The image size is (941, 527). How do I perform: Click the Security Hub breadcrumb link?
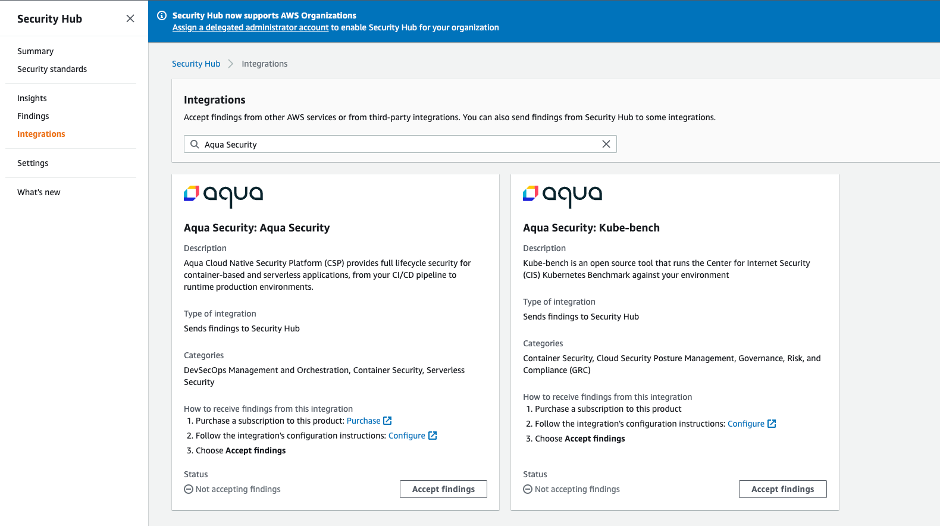point(196,64)
